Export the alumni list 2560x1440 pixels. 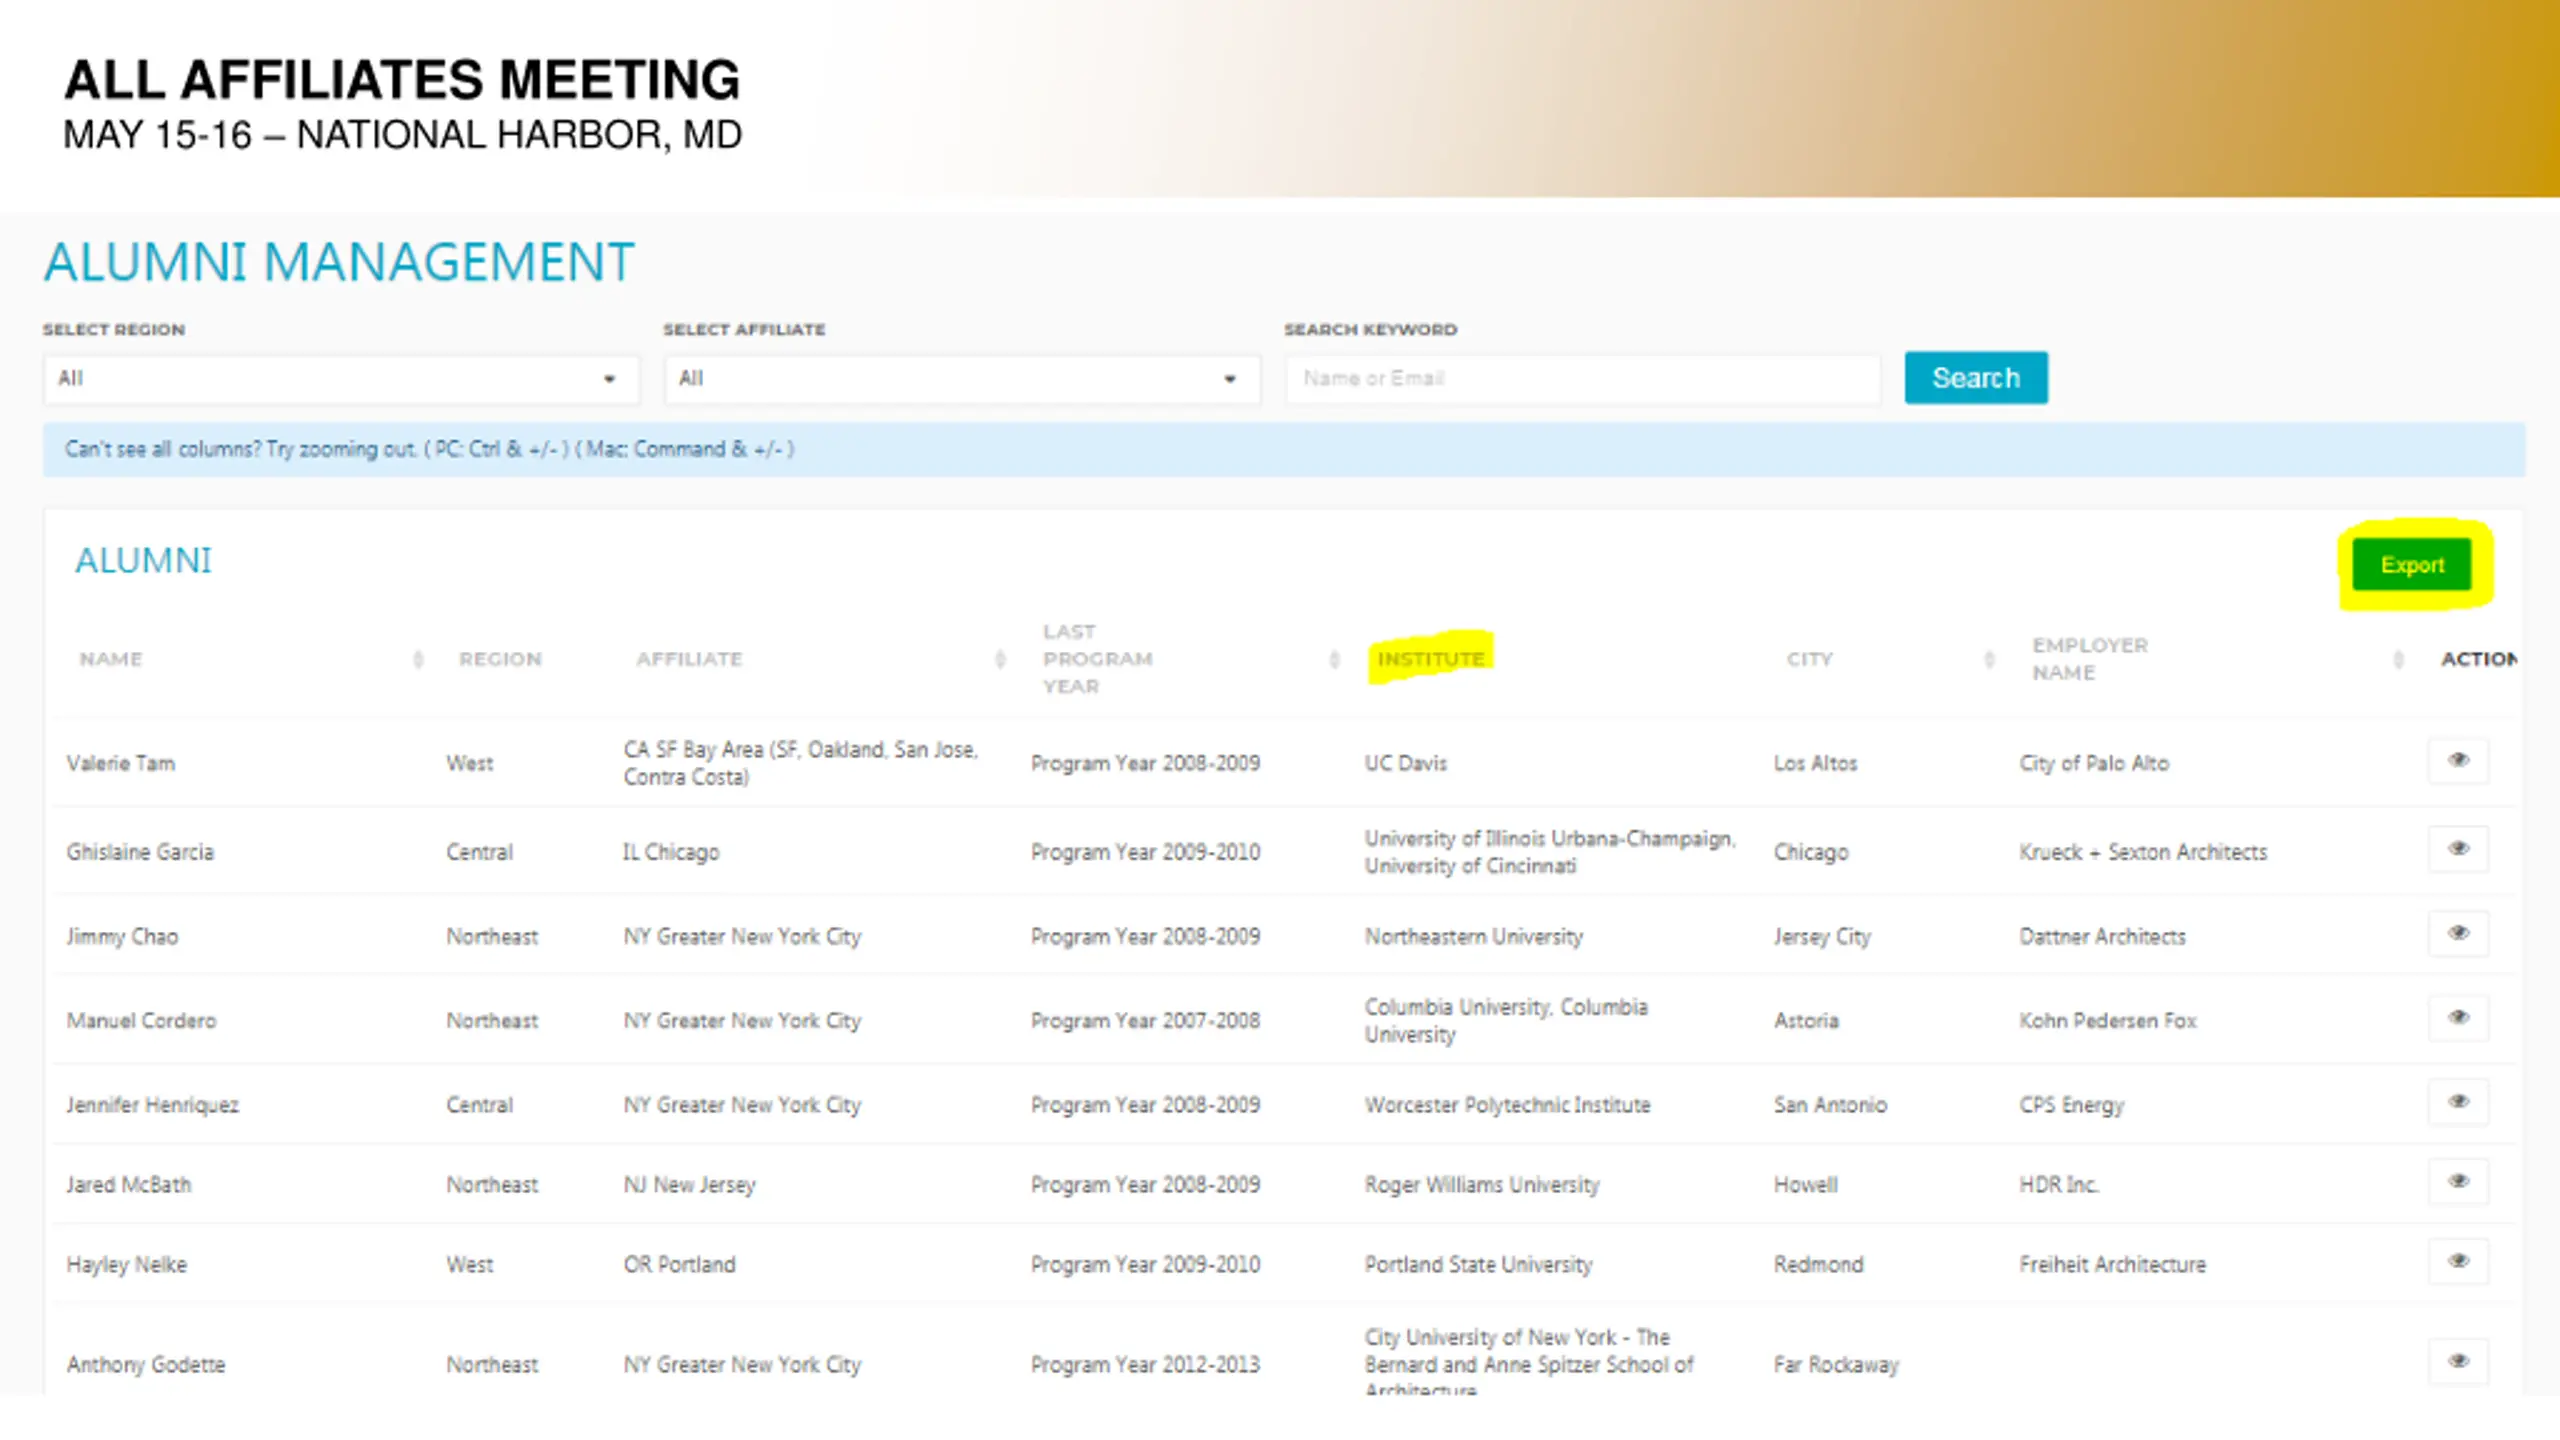click(x=2411, y=565)
